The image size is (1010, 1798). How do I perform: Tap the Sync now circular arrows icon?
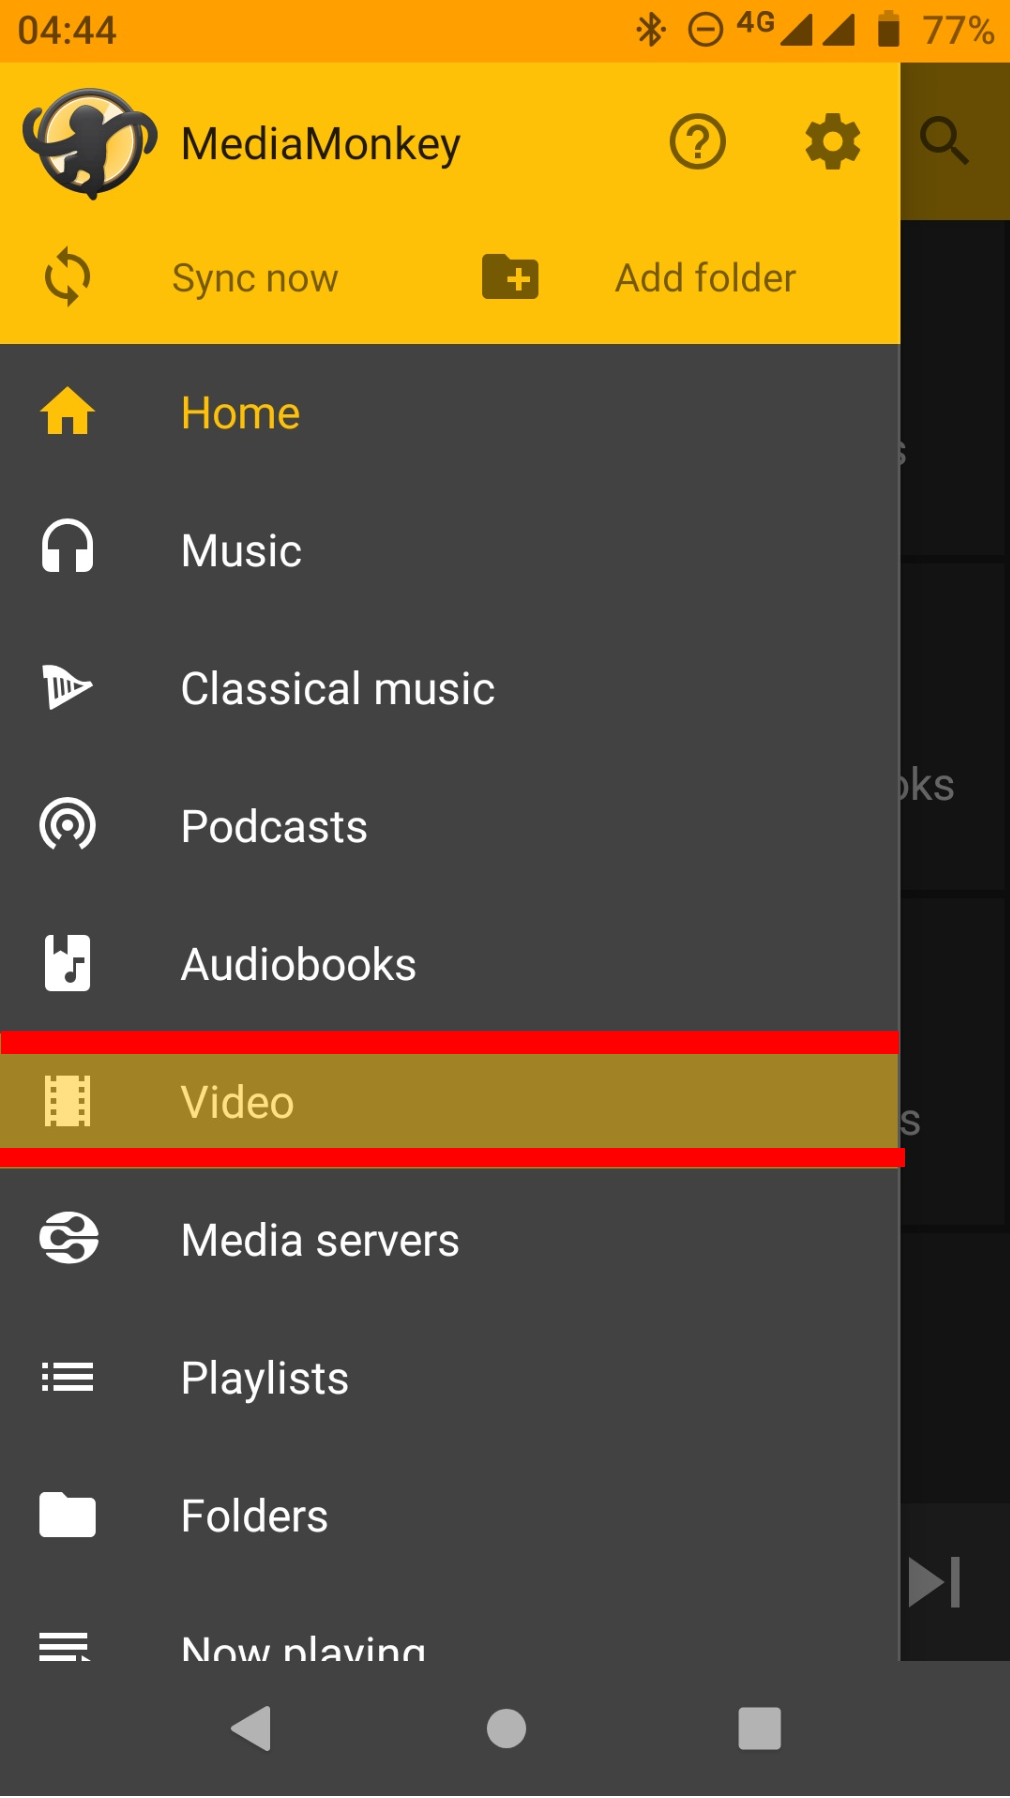68,277
